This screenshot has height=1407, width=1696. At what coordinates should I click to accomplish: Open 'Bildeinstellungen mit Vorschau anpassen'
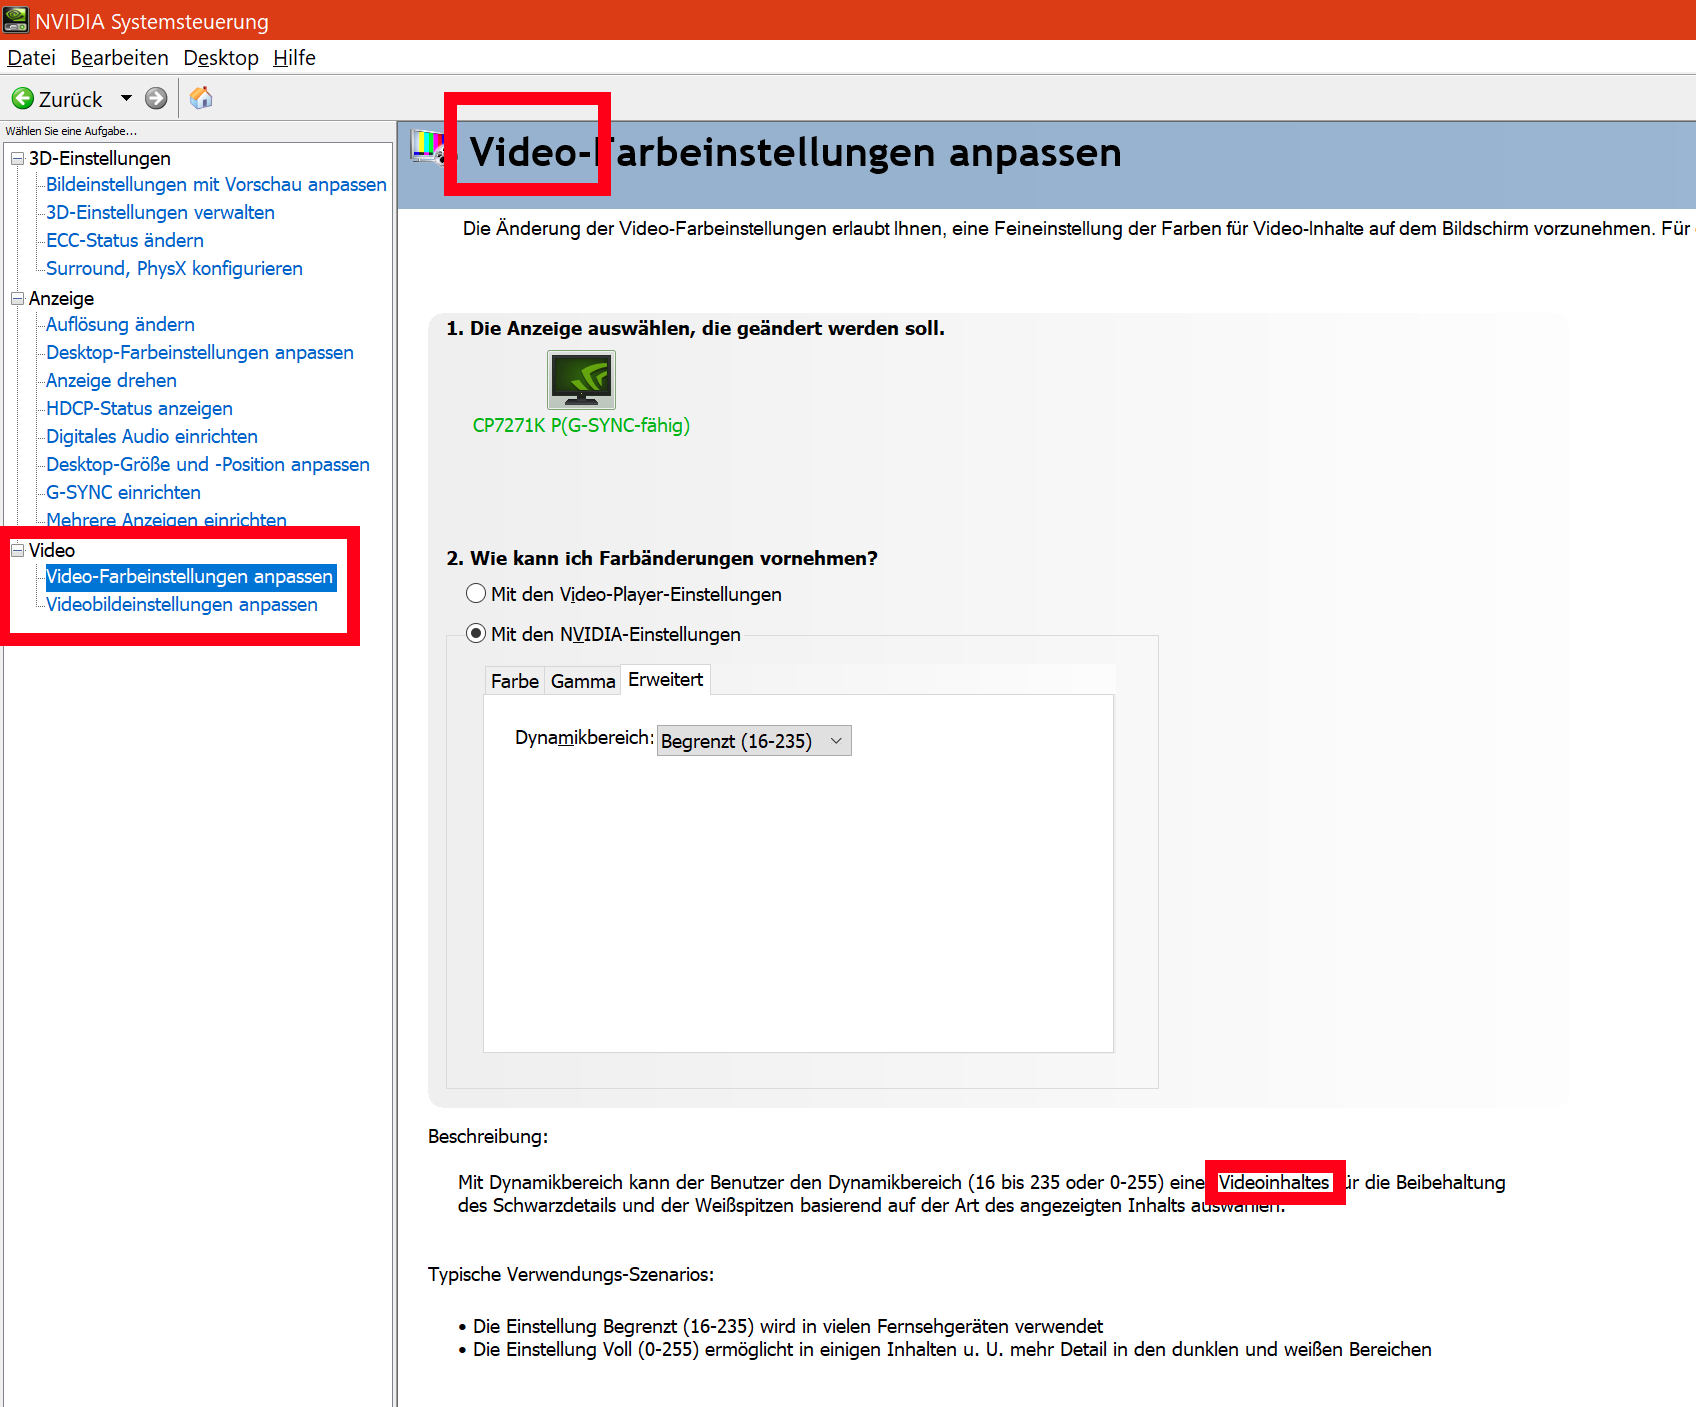pyautogui.click(x=216, y=185)
